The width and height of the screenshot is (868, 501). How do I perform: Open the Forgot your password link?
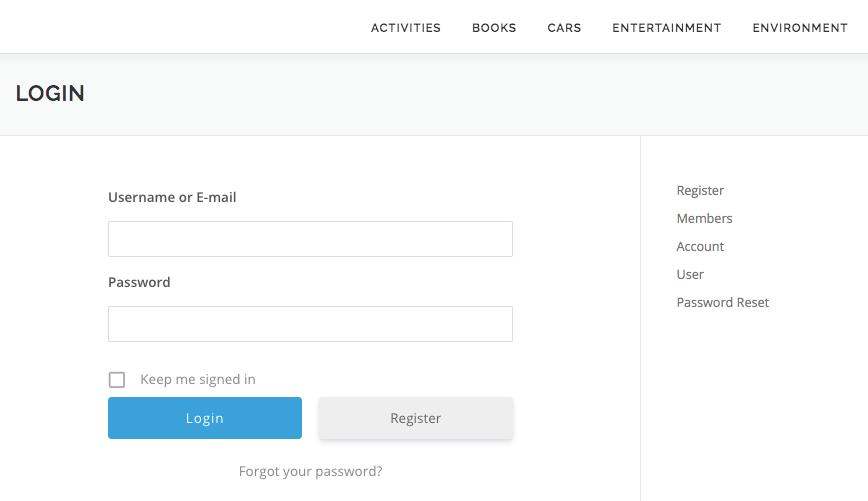(310, 471)
